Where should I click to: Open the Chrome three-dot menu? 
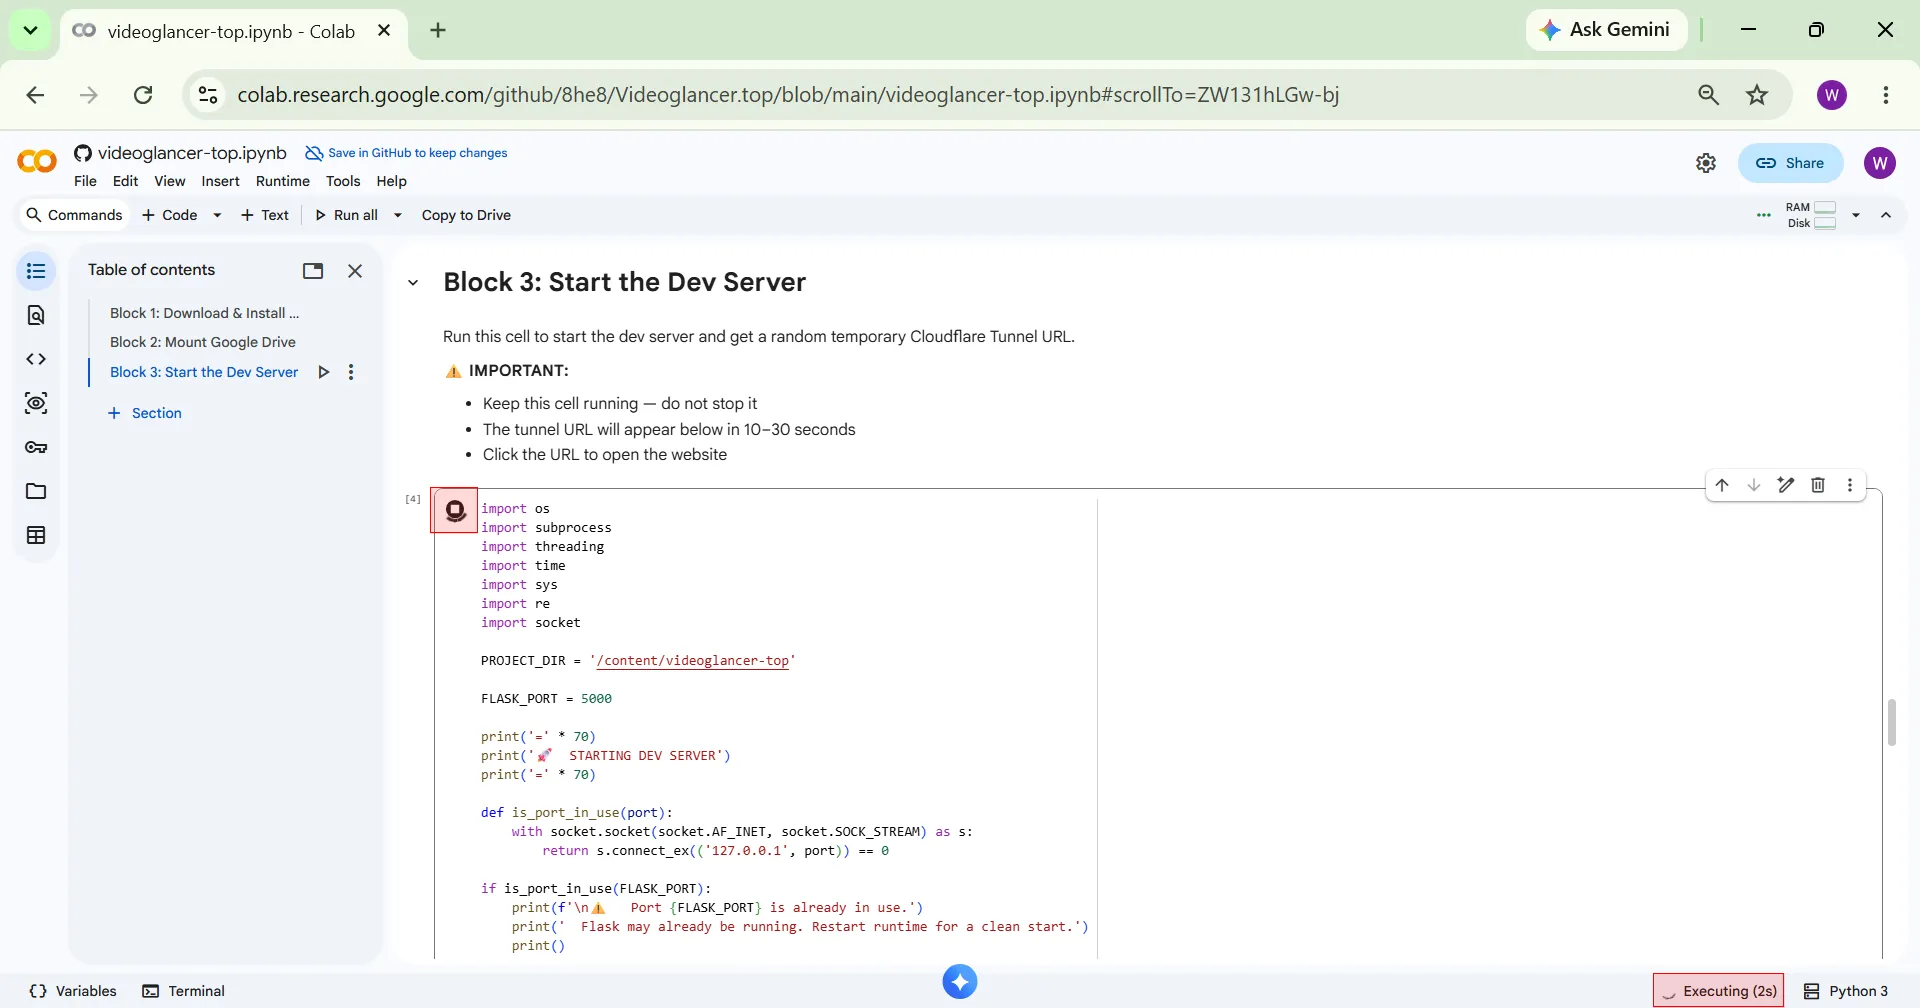(1886, 95)
